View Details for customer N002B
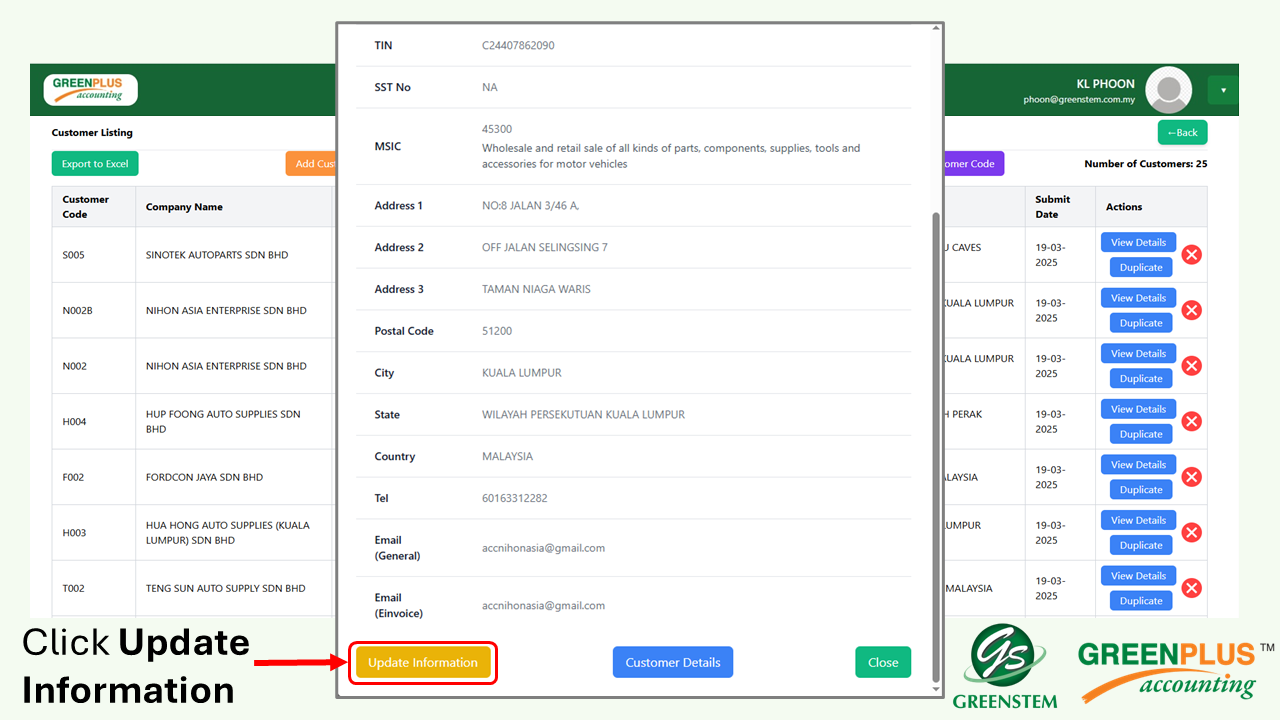The width and height of the screenshot is (1280, 720). [x=1138, y=298]
